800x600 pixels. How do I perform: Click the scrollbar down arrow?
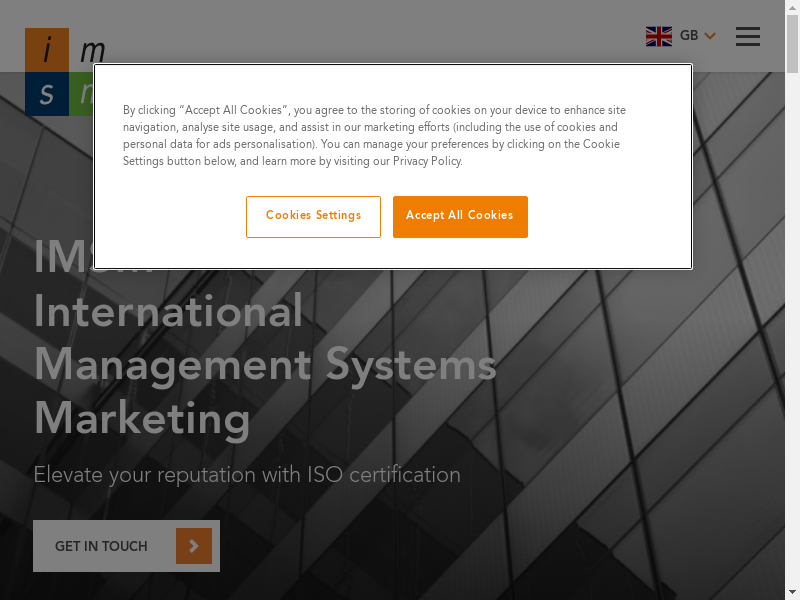[792, 592]
